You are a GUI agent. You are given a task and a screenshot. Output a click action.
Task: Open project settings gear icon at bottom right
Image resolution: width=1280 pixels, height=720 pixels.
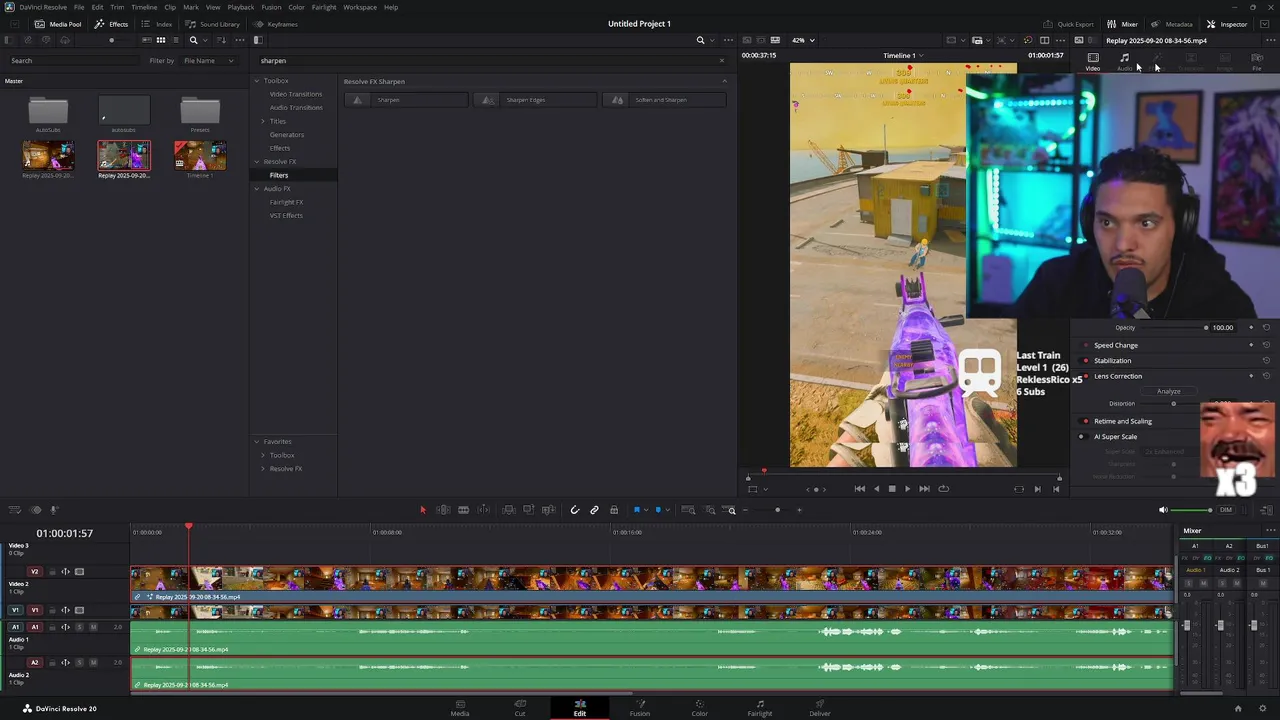(1262, 709)
